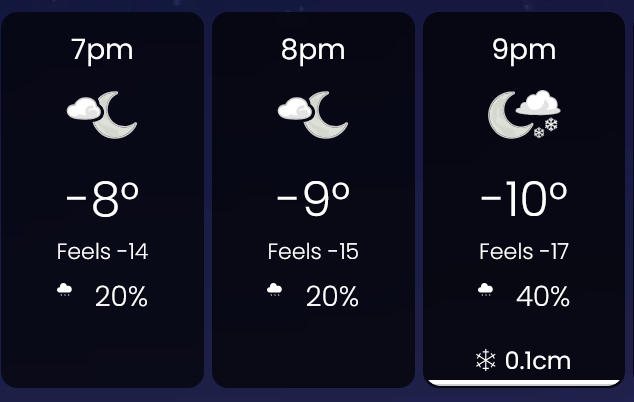The width and height of the screenshot is (634, 402).
Task: Click the Feels -14 text
Action: tap(102, 251)
